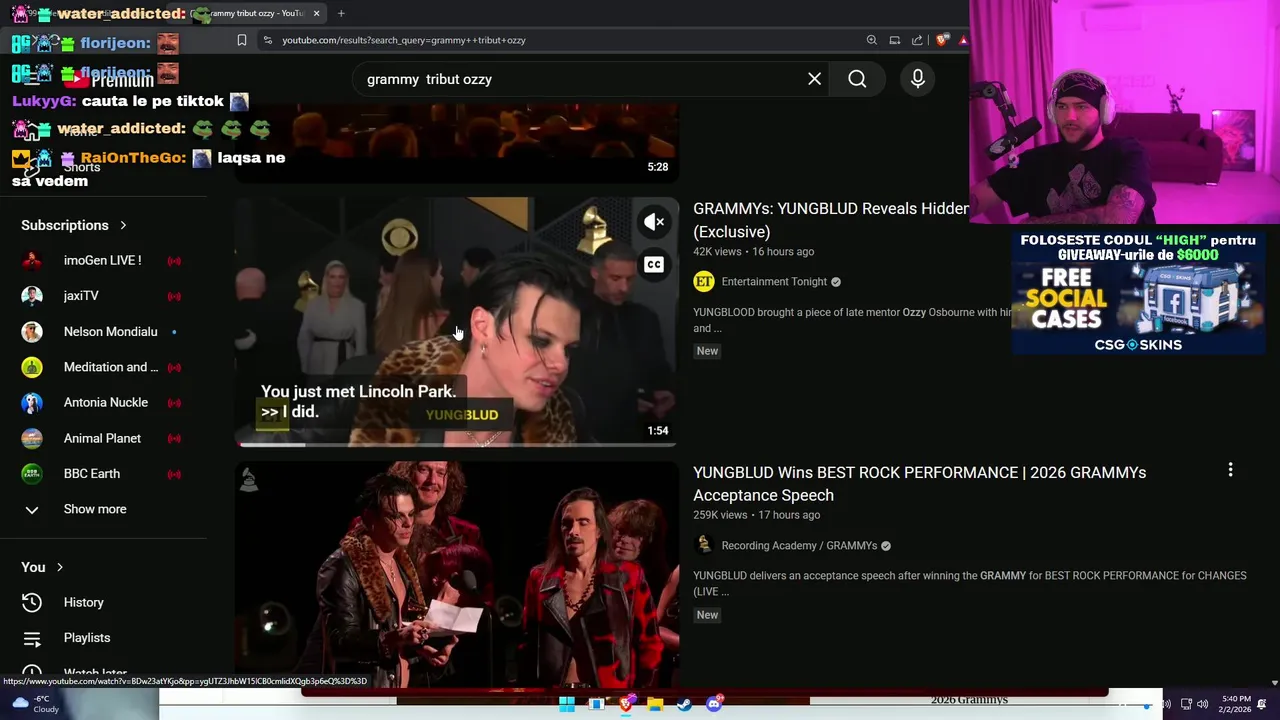The width and height of the screenshot is (1280, 720).
Task: Open imoGen LIVE ! subscription
Action: (x=103, y=260)
